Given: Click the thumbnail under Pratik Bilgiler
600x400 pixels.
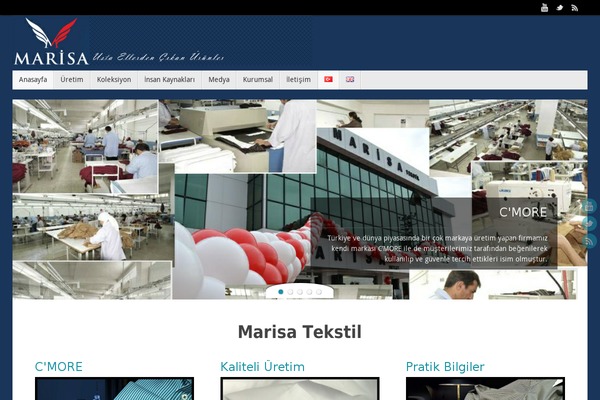Looking at the screenshot, I should [x=485, y=389].
